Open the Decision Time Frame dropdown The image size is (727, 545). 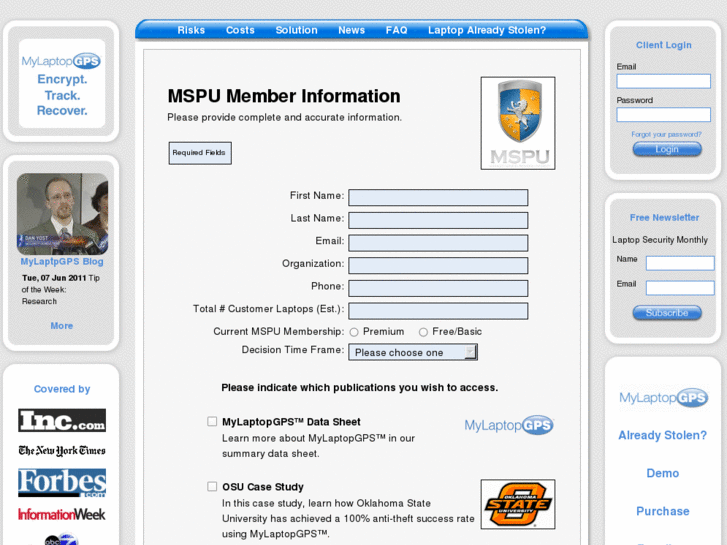pos(413,352)
